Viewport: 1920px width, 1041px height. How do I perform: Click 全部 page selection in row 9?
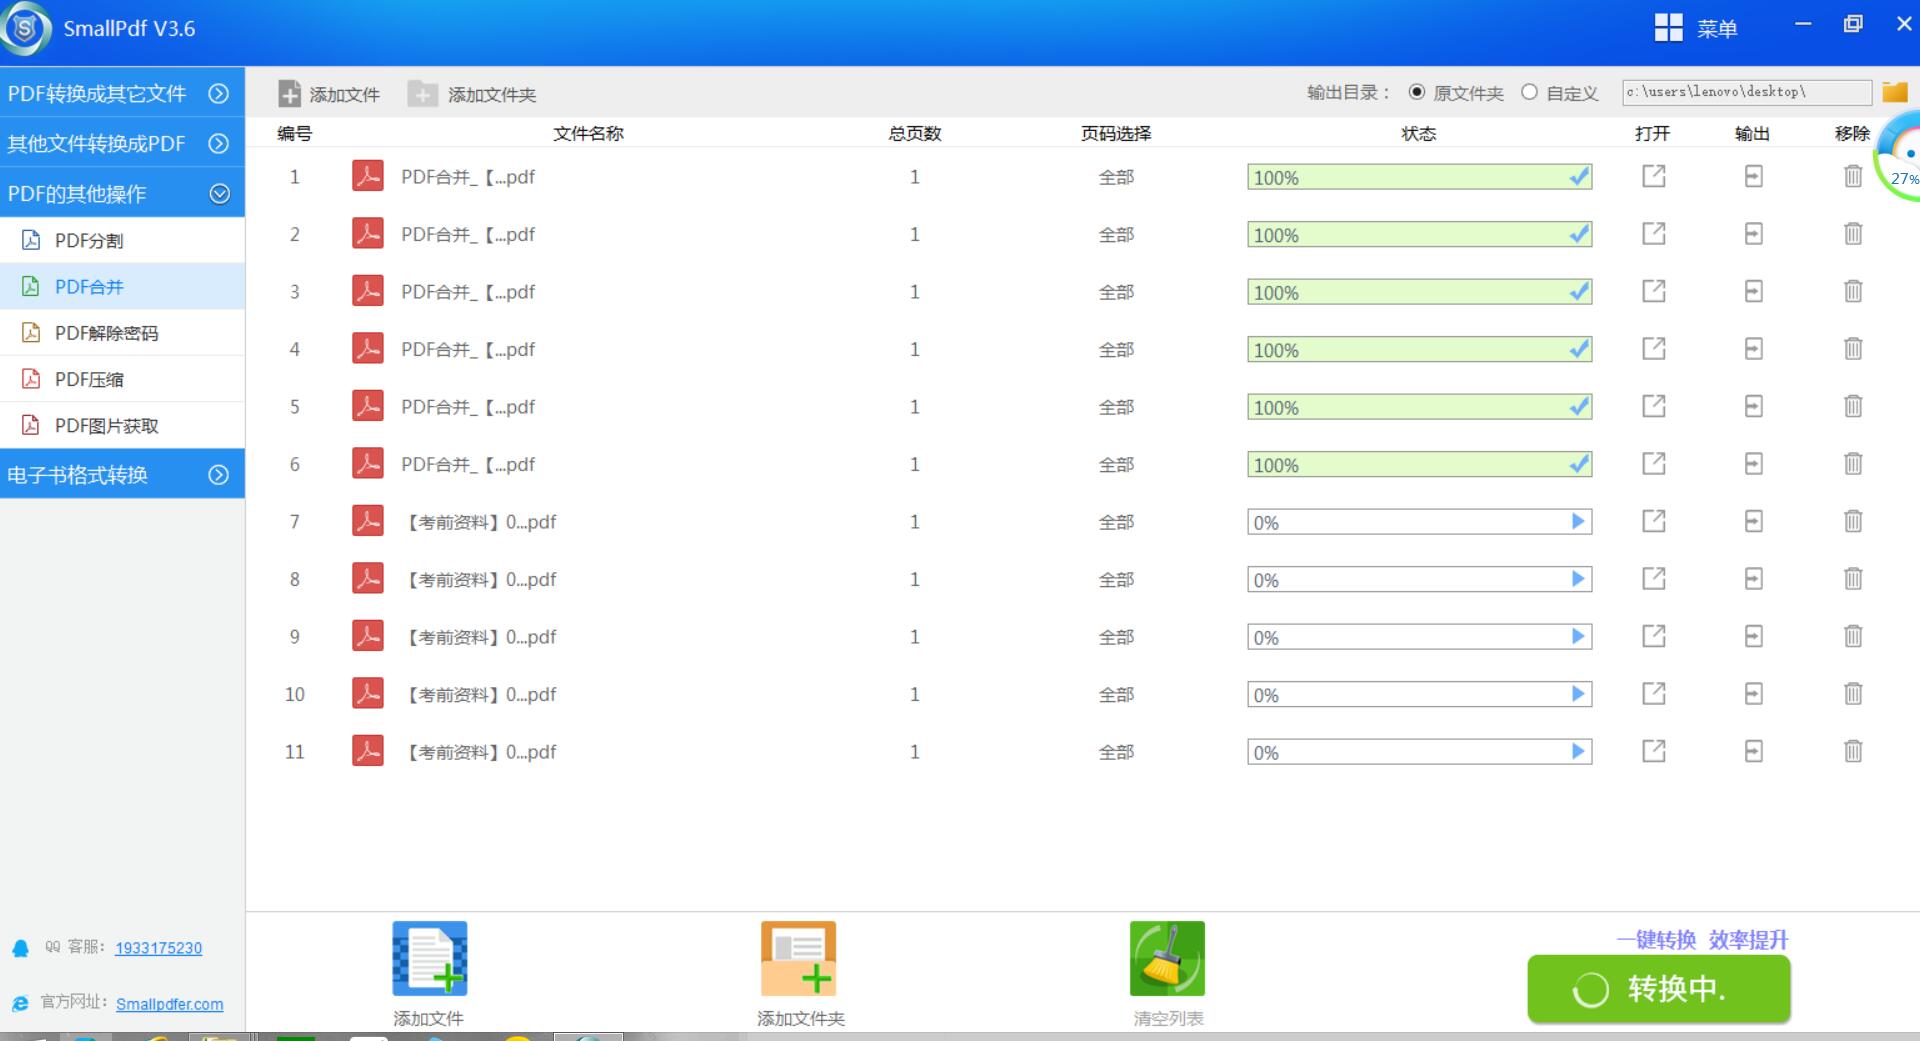[1116, 637]
